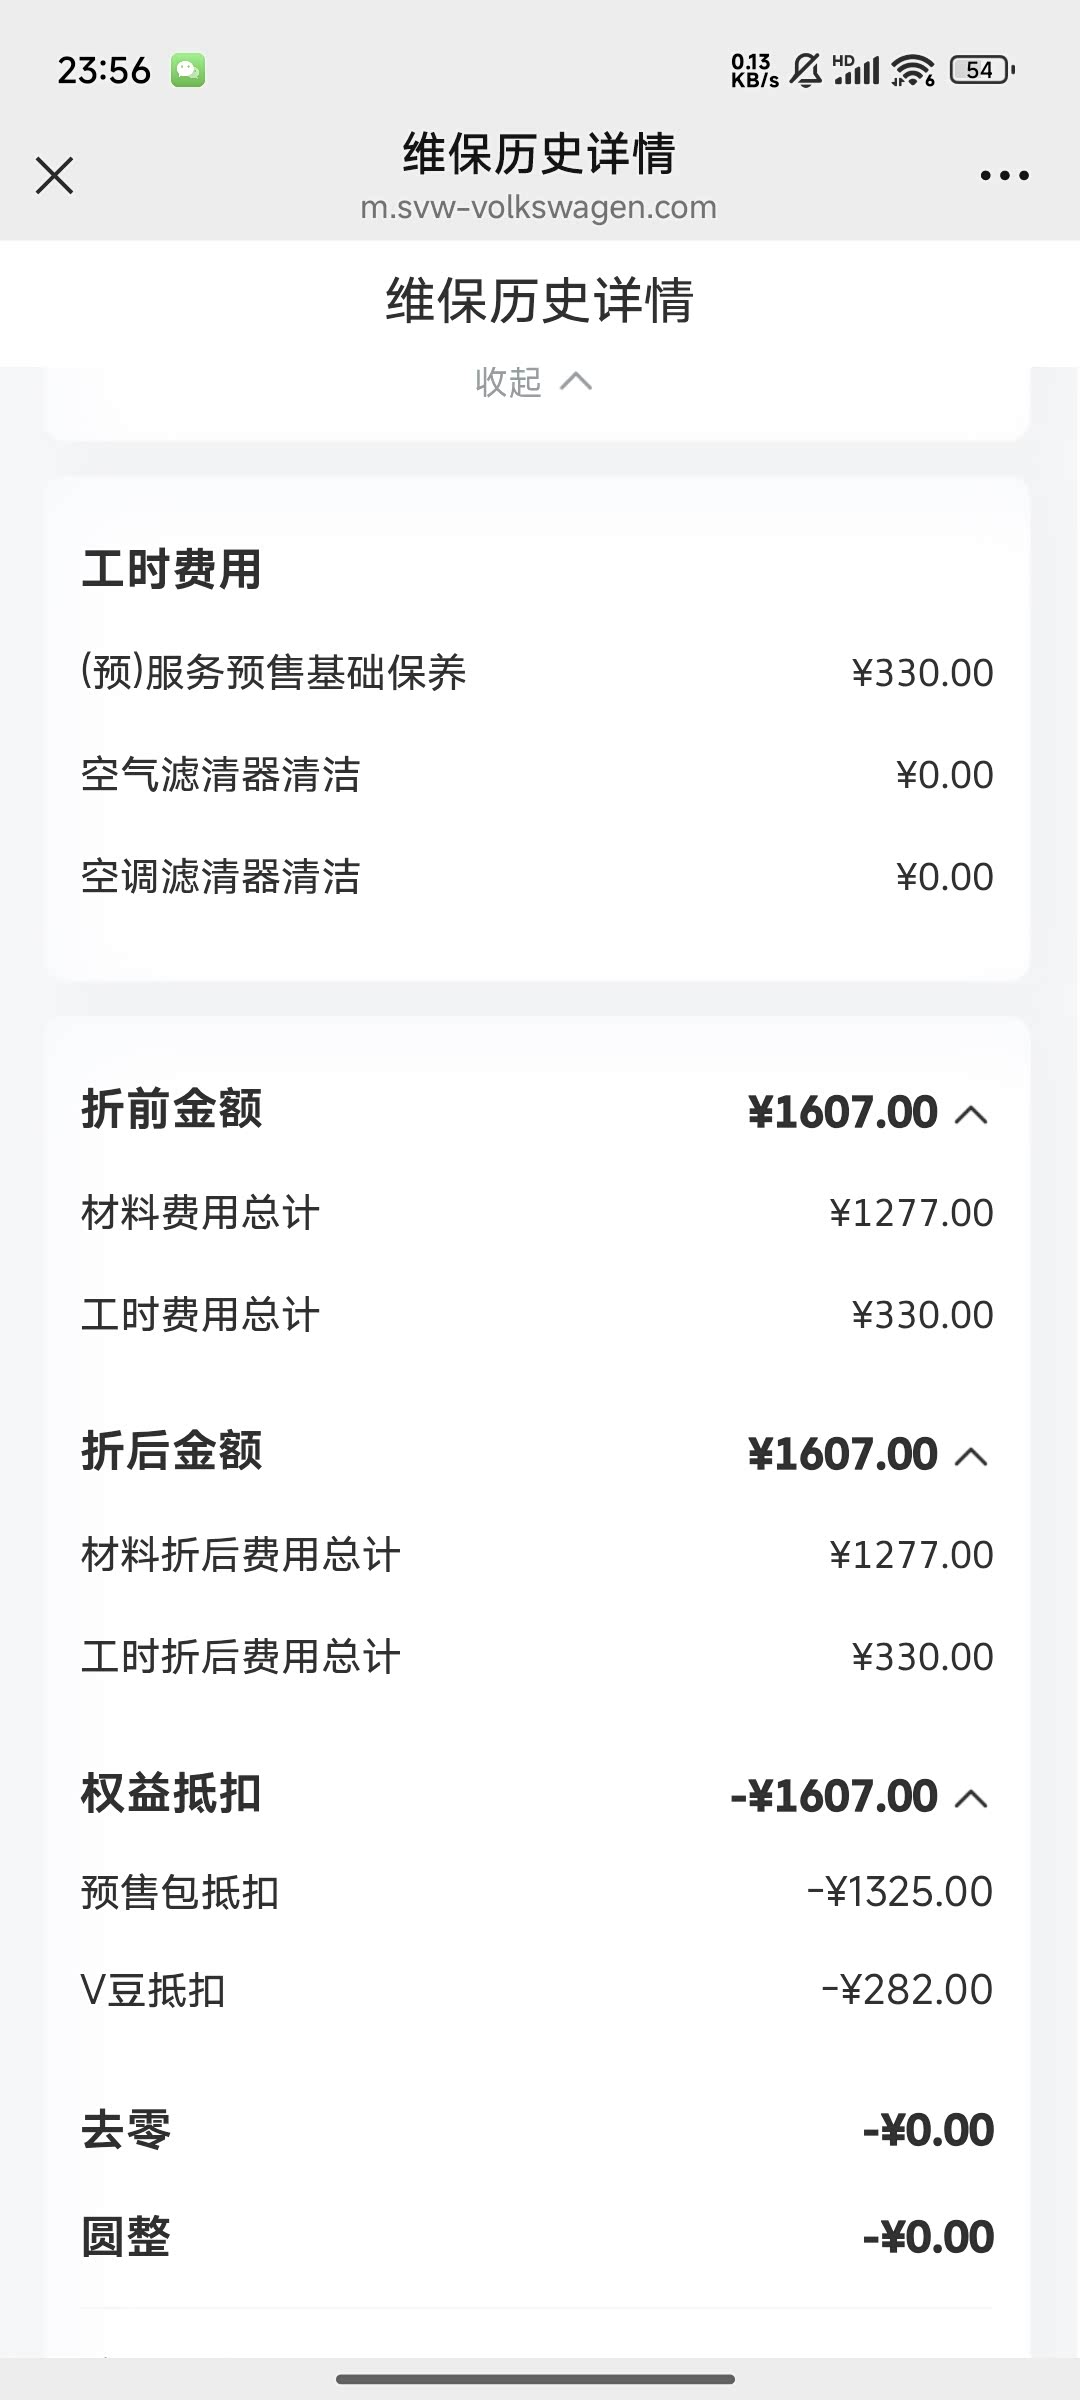Tap the muted bell notification icon
Image resolution: width=1080 pixels, height=2400 pixels.
click(x=805, y=70)
